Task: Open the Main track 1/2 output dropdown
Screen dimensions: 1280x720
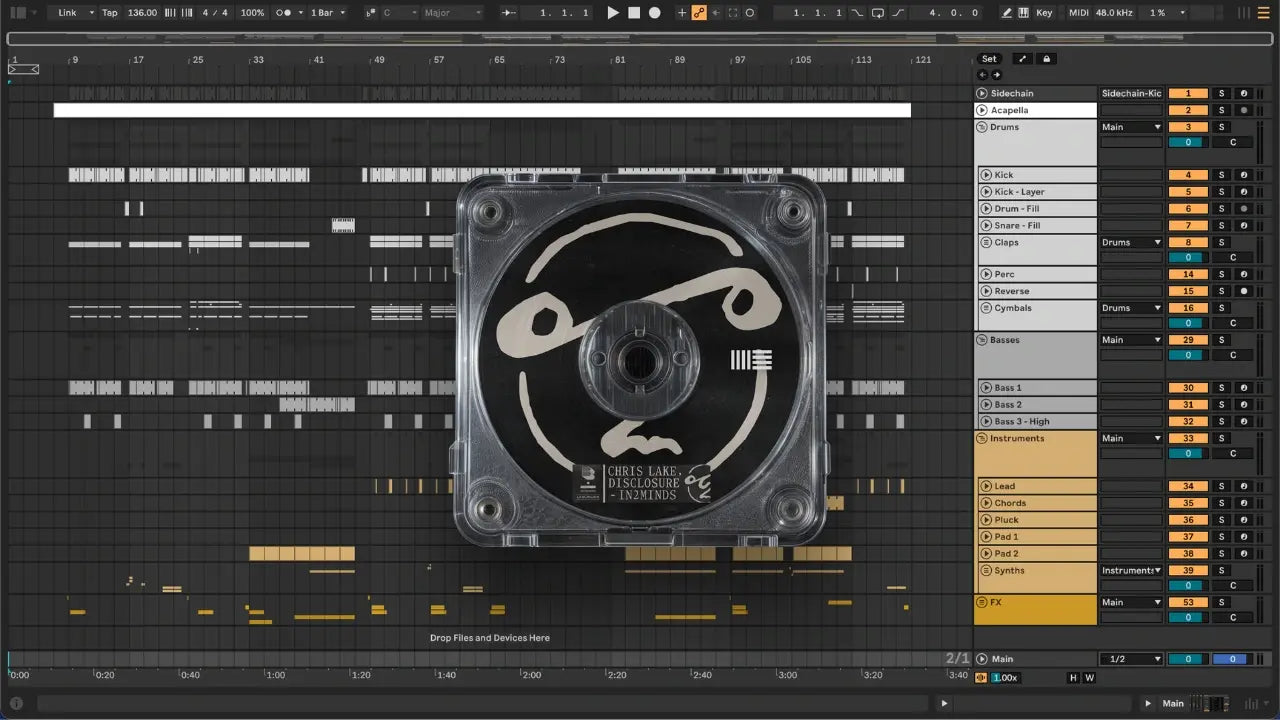Action: [x=1132, y=659]
